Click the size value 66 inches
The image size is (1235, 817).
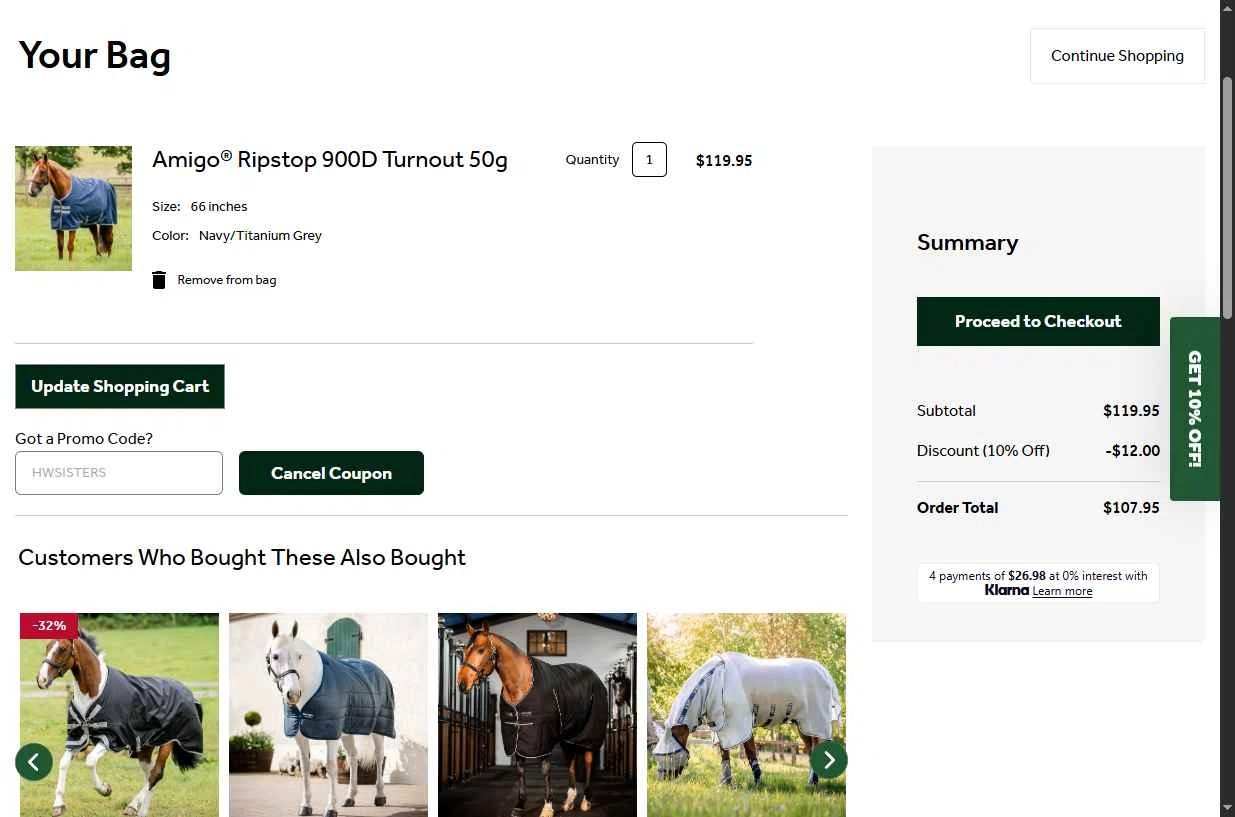pyautogui.click(x=219, y=207)
